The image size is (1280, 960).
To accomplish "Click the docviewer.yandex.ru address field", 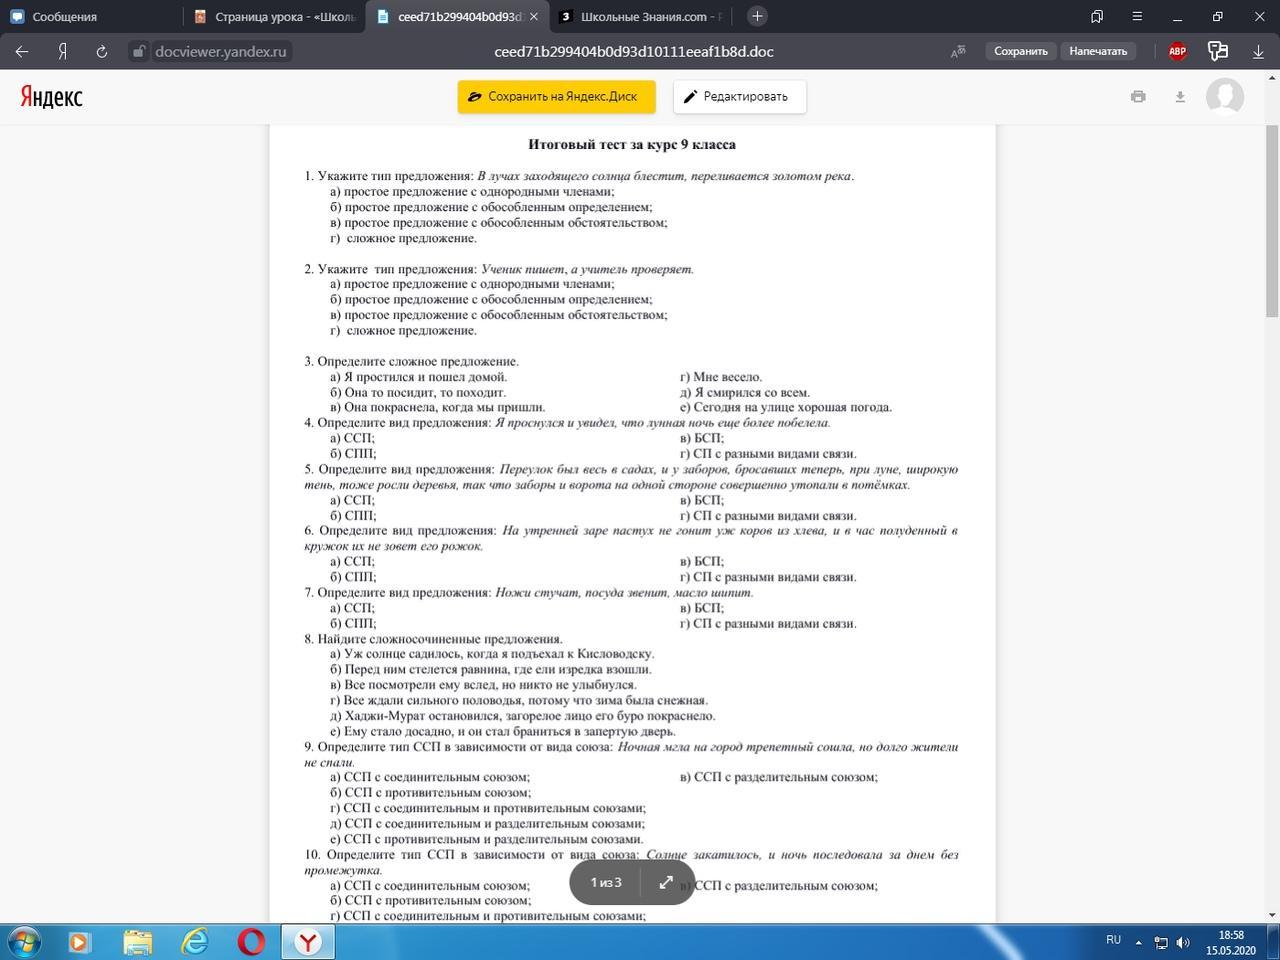I will coord(220,51).
